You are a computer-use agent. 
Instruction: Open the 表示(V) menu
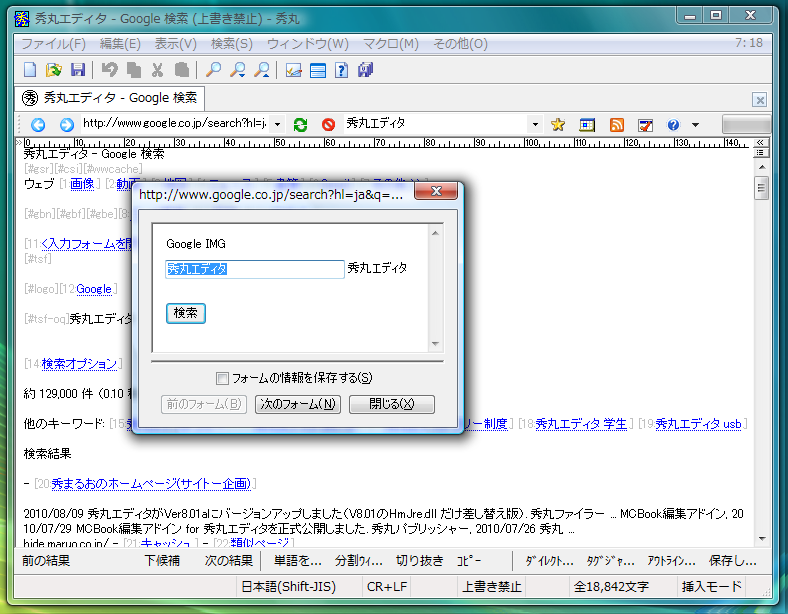pos(175,44)
